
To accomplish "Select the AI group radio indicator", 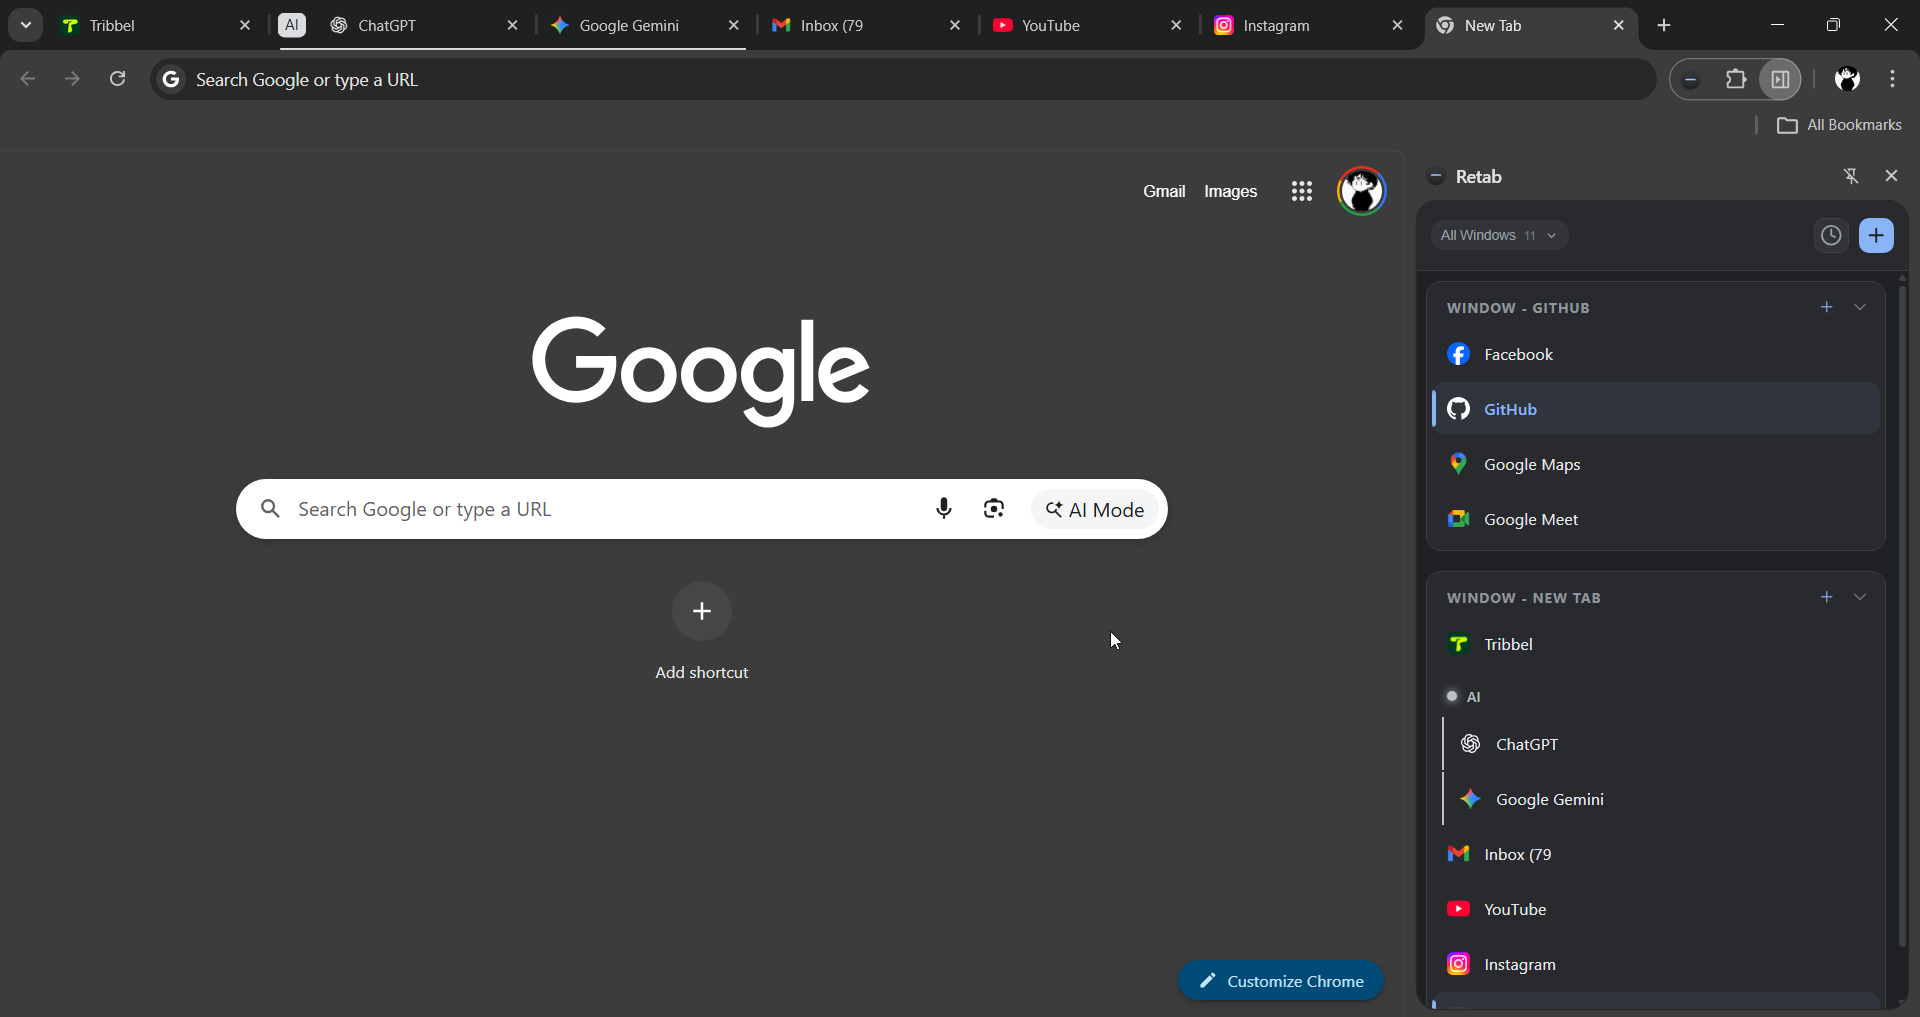I will [1452, 696].
